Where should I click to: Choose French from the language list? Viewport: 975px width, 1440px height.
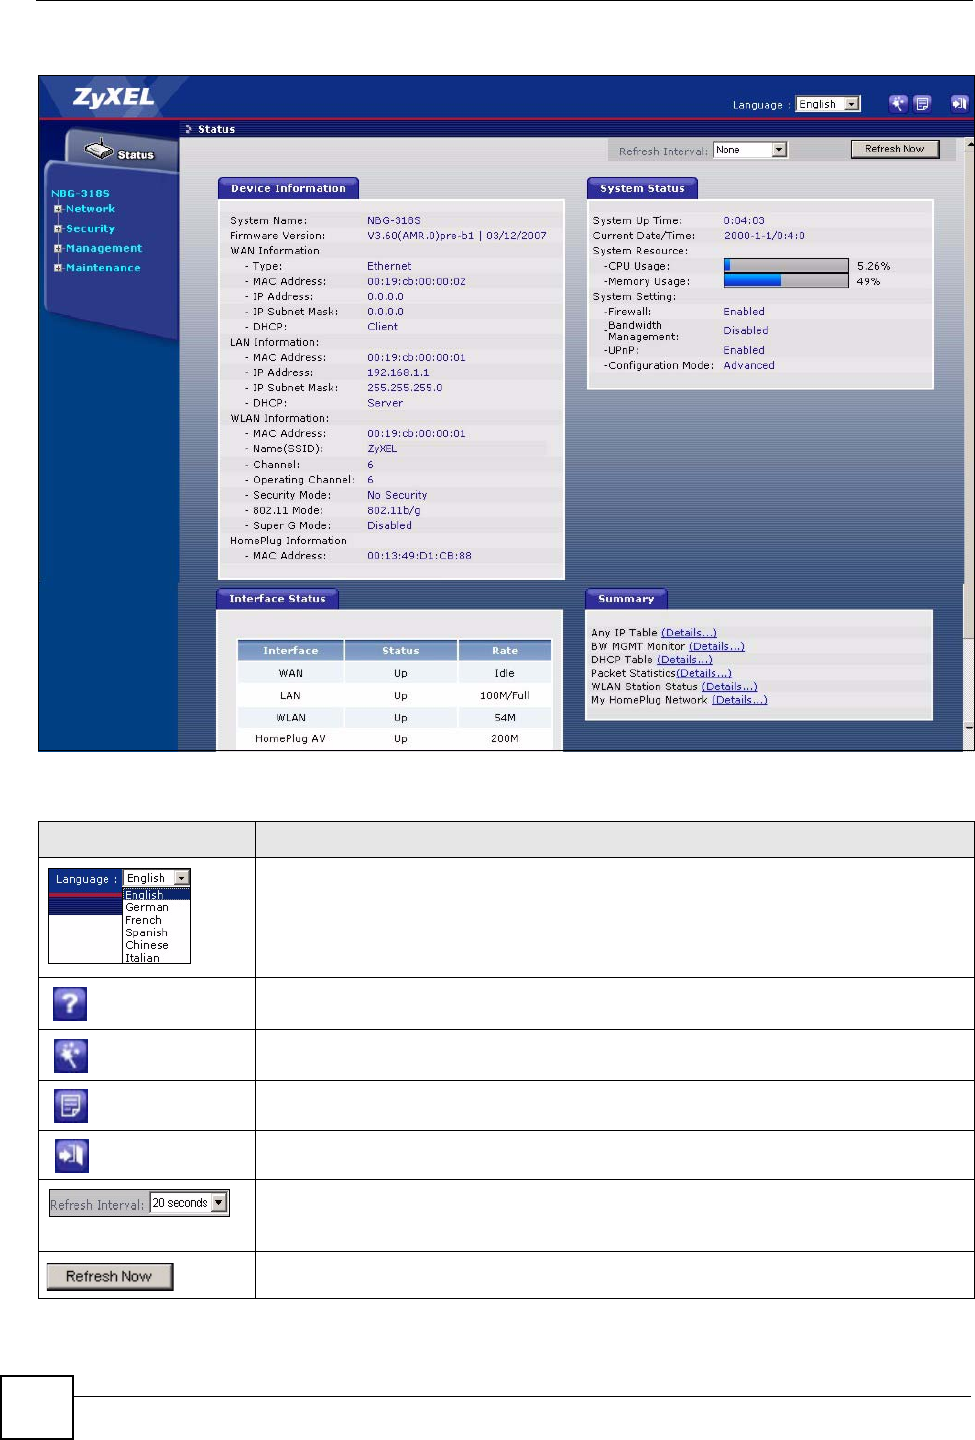pyautogui.click(x=143, y=920)
